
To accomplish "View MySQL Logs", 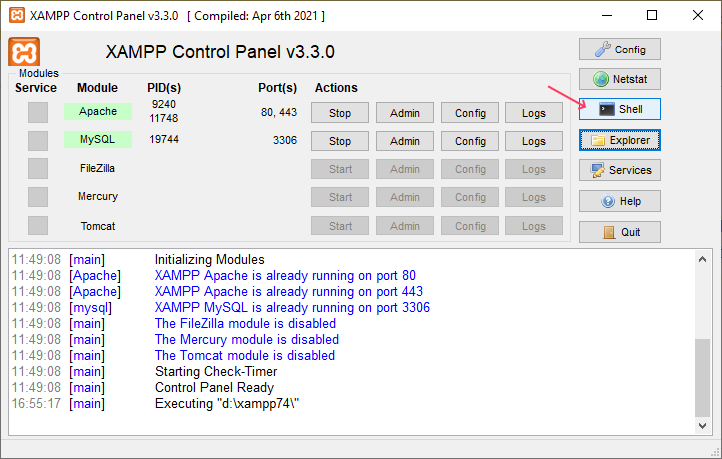I will pyautogui.click(x=534, y=141).
